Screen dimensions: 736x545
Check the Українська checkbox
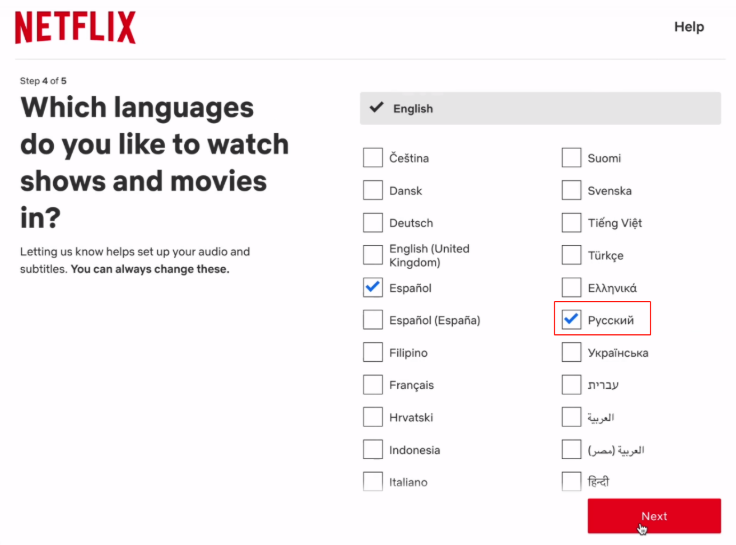pyautogui.click(x=571, y=352)
